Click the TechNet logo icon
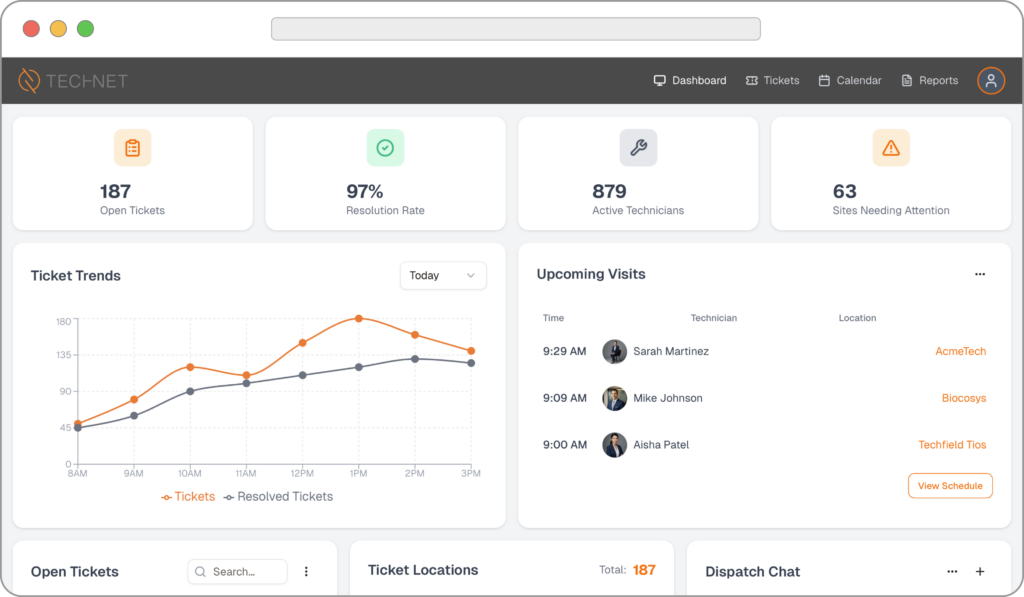 (30, 81)
